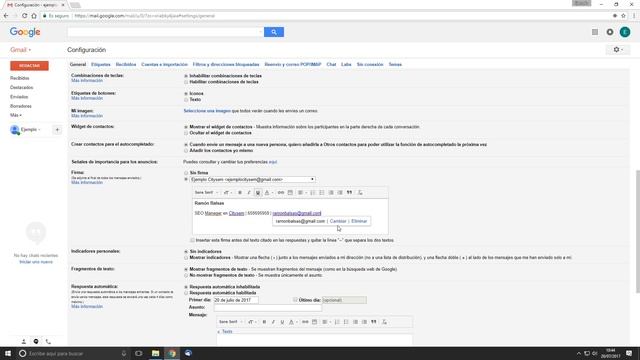Open auto-reply message font family dropdown
640x360 pixels.
(x=230, y=322)
